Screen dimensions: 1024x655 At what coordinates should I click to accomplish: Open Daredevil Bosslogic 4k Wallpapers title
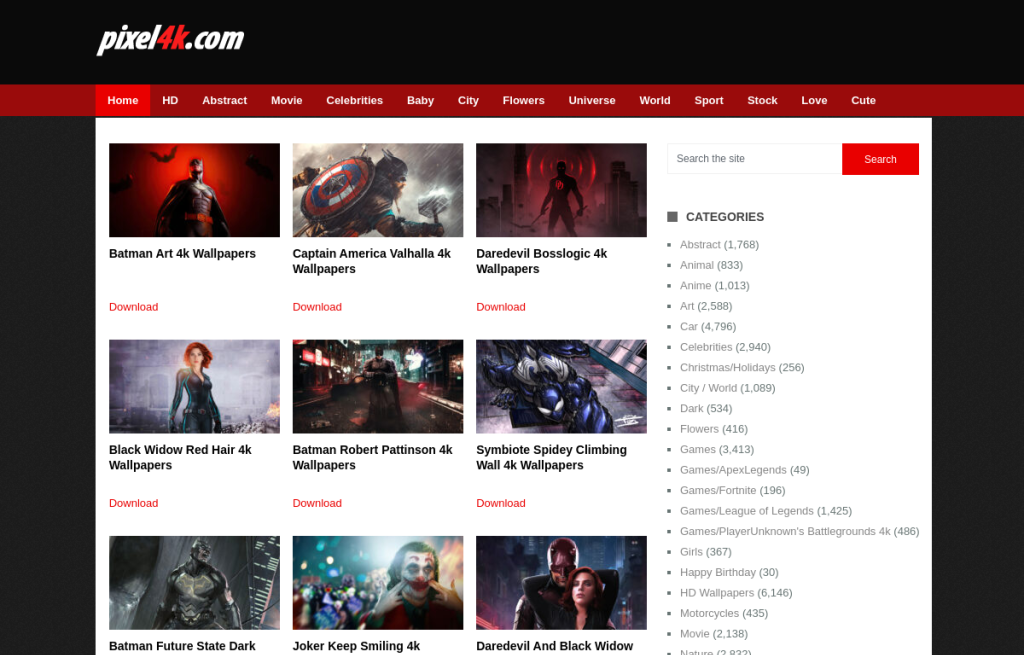541,261
